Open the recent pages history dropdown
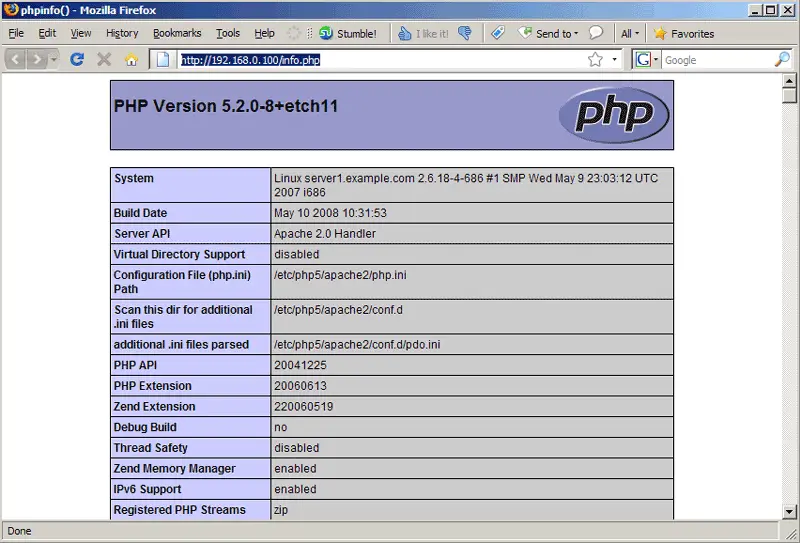 54,60
